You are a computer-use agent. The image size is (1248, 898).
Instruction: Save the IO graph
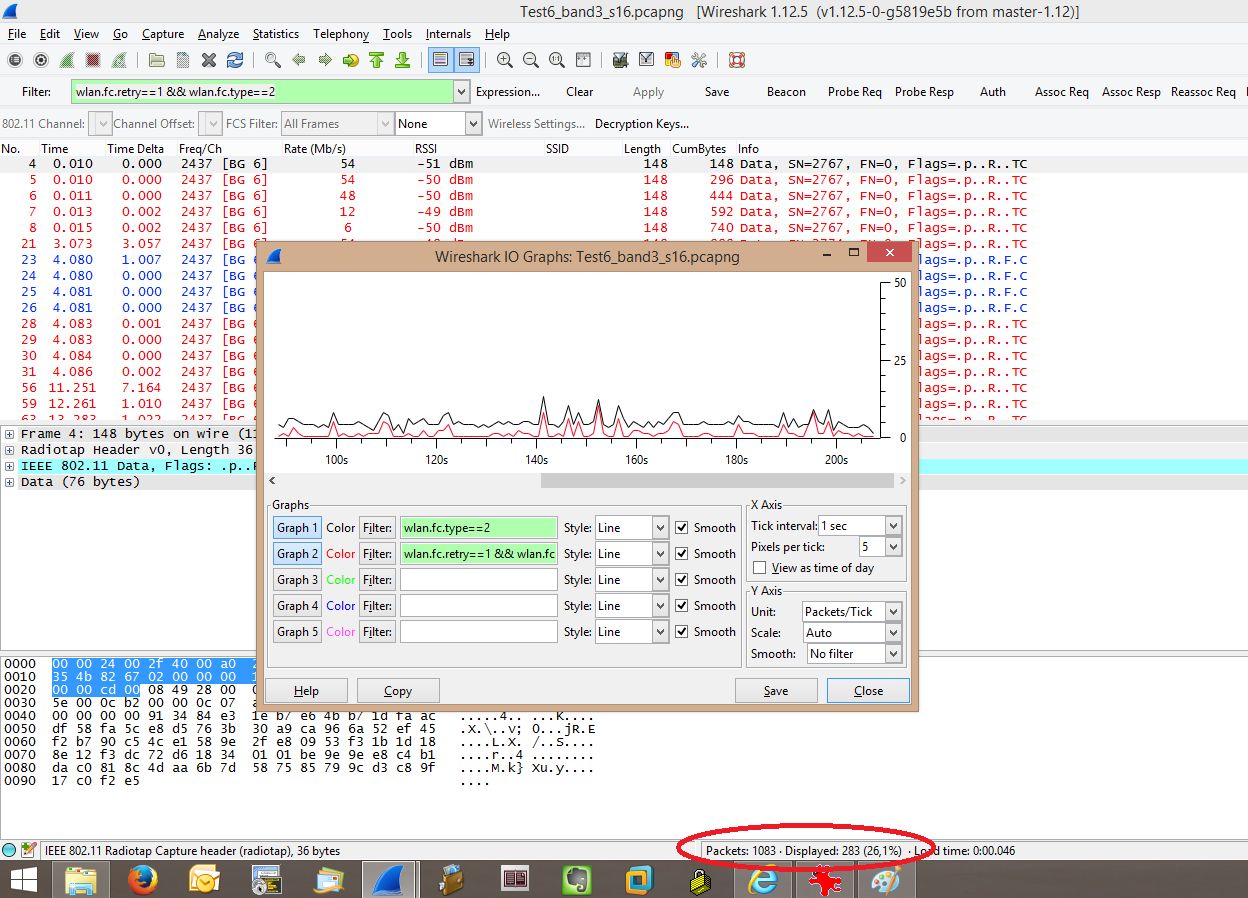776,690
